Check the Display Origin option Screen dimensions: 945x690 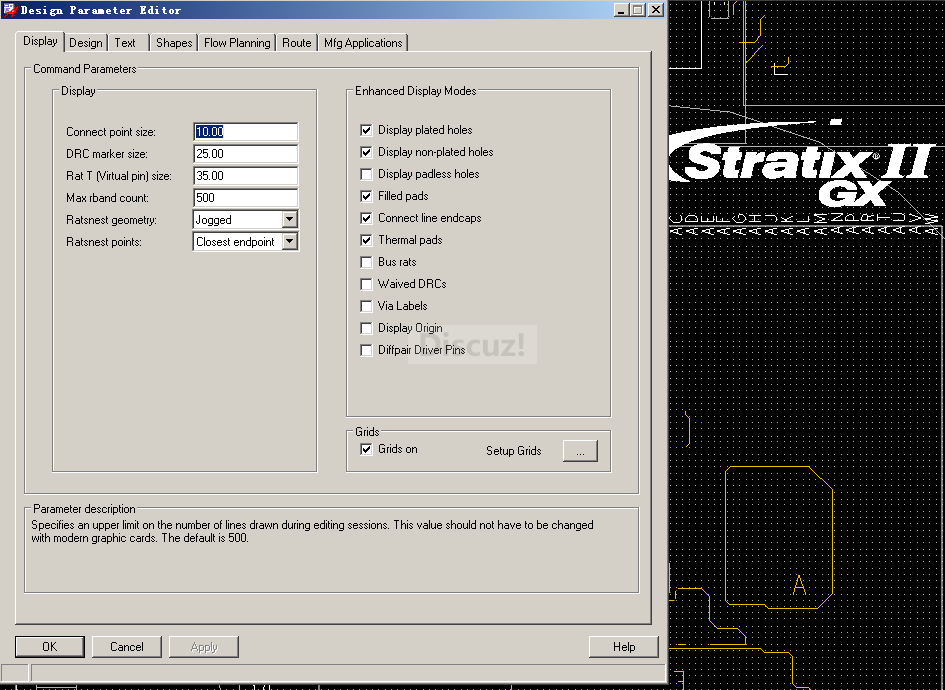(x=366, y=328)
